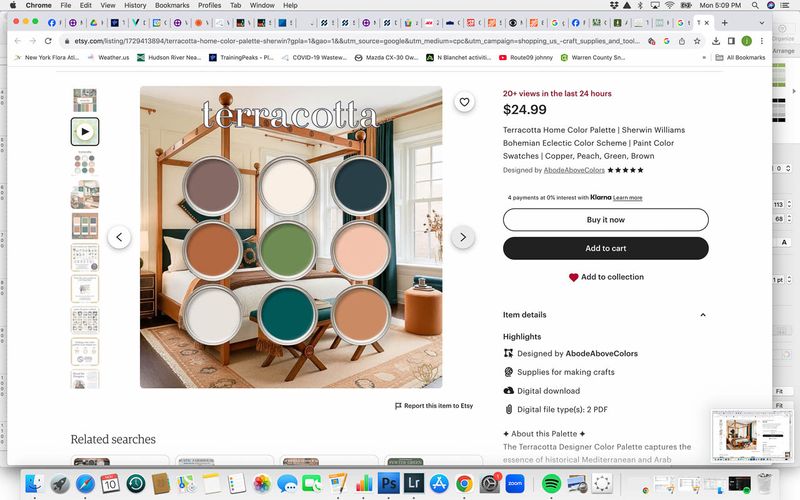Click the Chrome downloads icon

716,41
